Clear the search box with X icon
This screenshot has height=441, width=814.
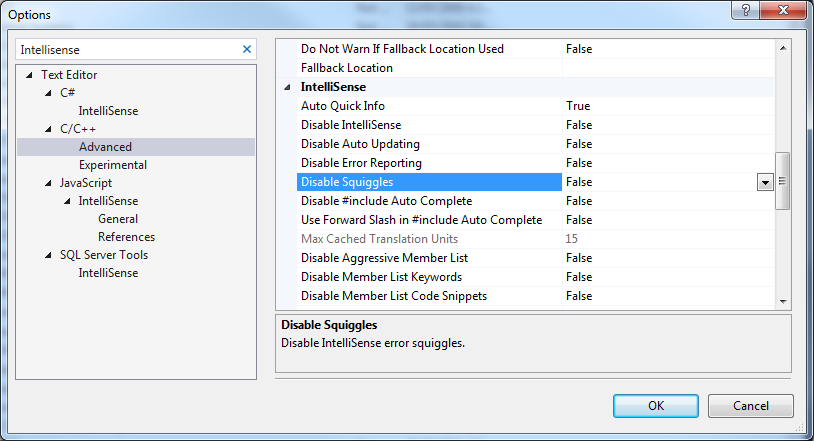(247, 49)
